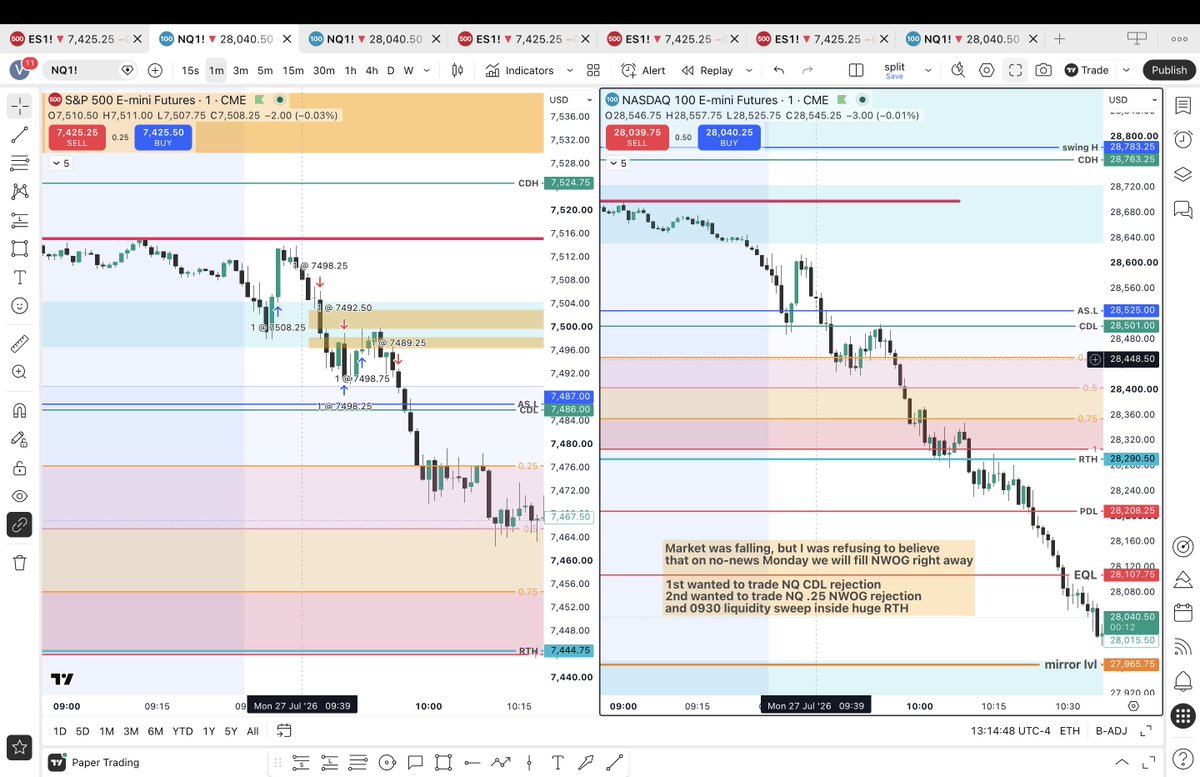
Task: Open the chats panel
Action: tap(1183, 208)
